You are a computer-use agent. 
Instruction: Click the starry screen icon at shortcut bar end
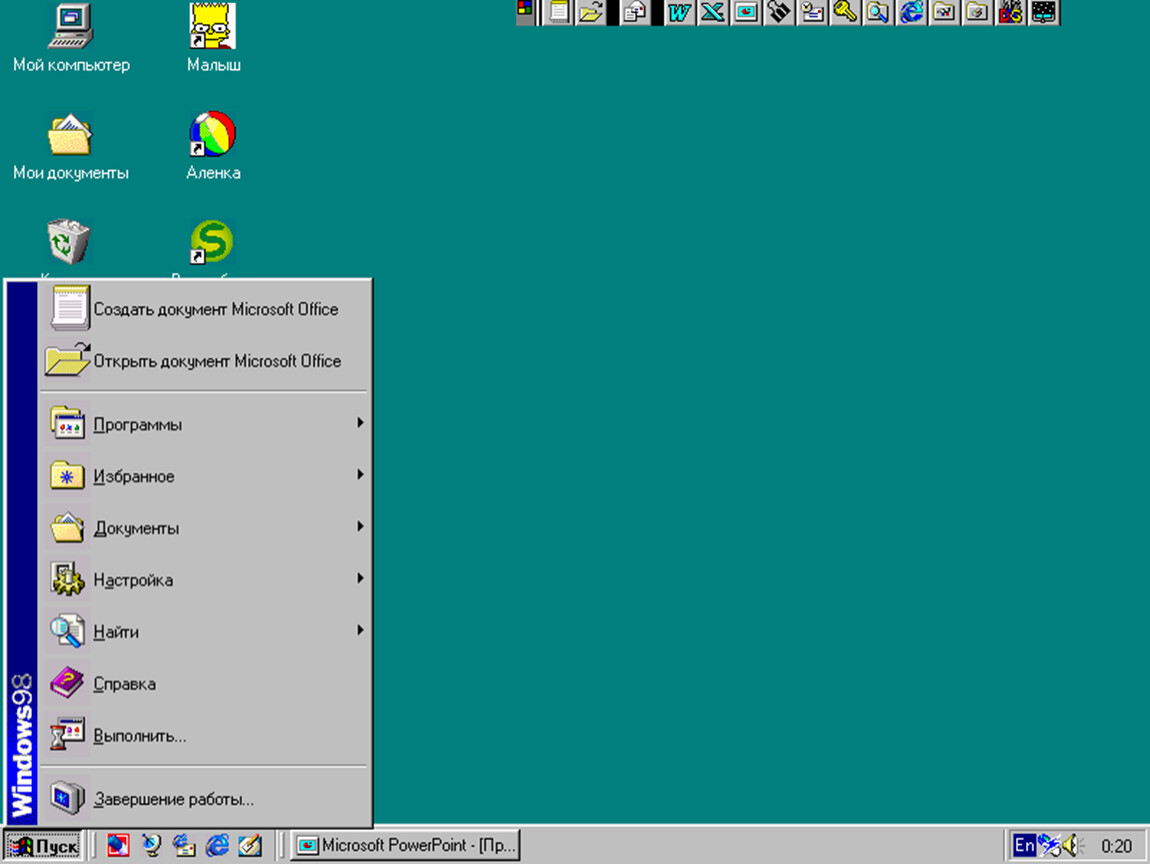click(1044, 12)
